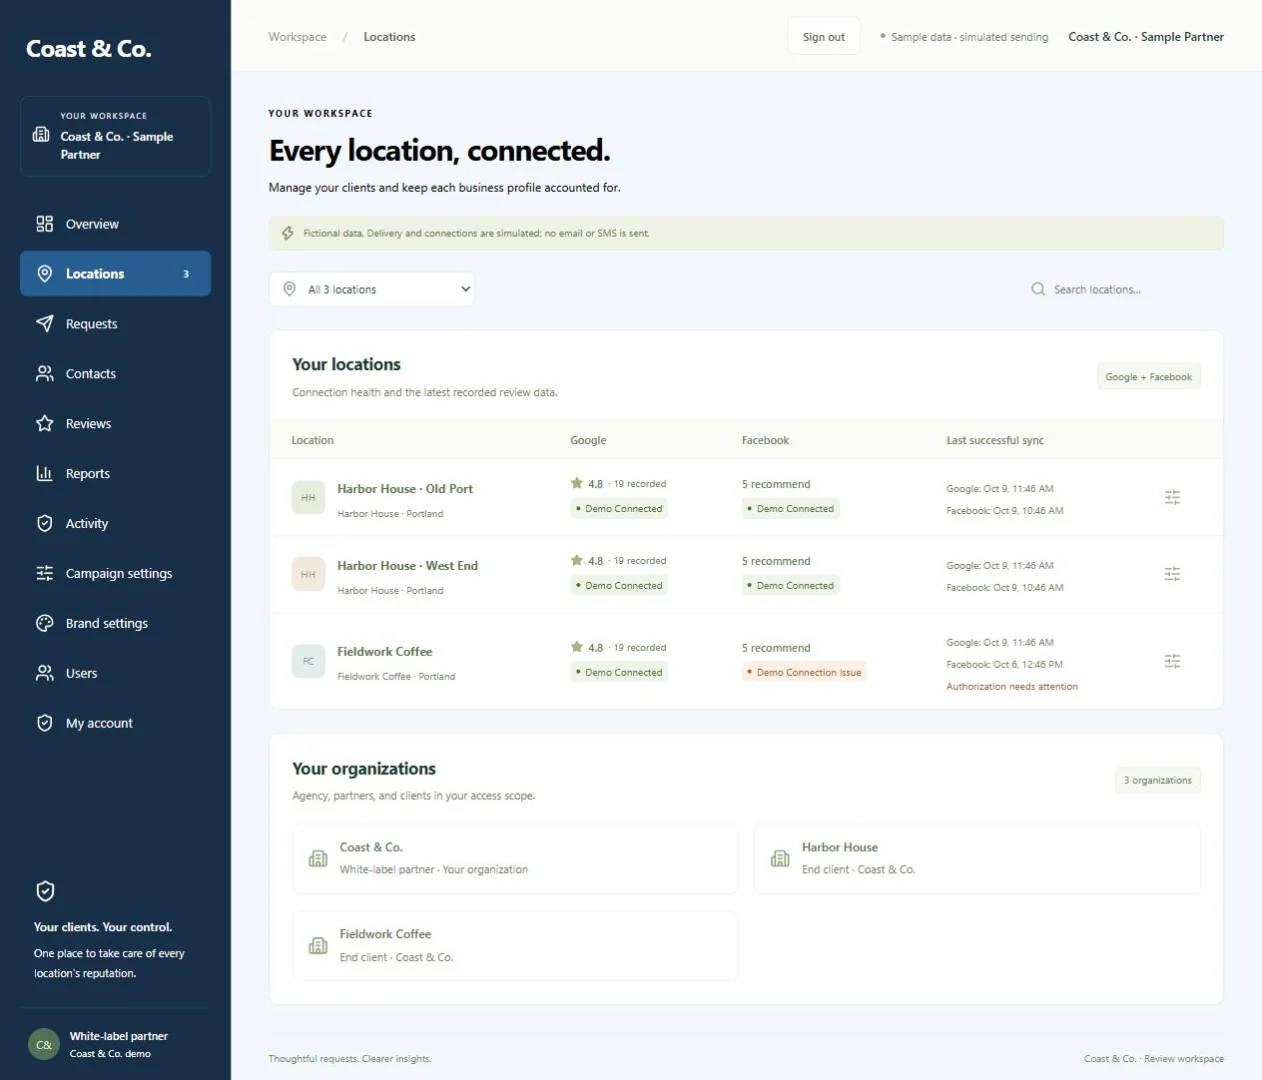This screenshot has width=1262, height=1080.
Task: Click the Google Demo Connected badge for Old Port
Action: pyautogui.click(x=619, y=509)
